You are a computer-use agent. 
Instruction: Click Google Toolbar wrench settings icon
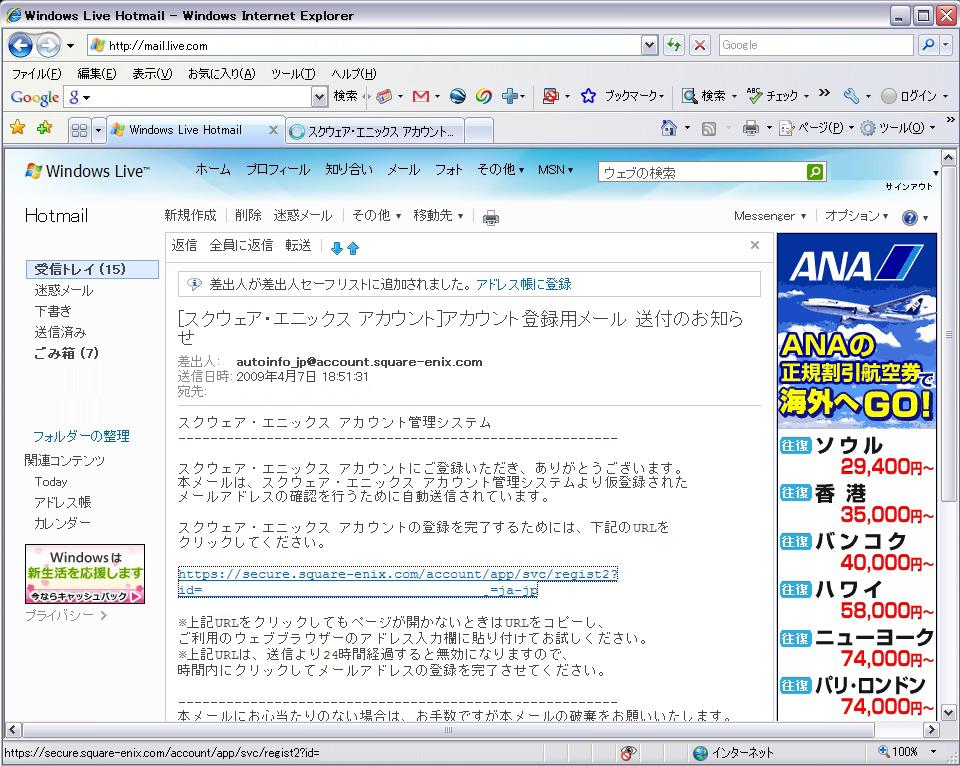coord(851,96)
